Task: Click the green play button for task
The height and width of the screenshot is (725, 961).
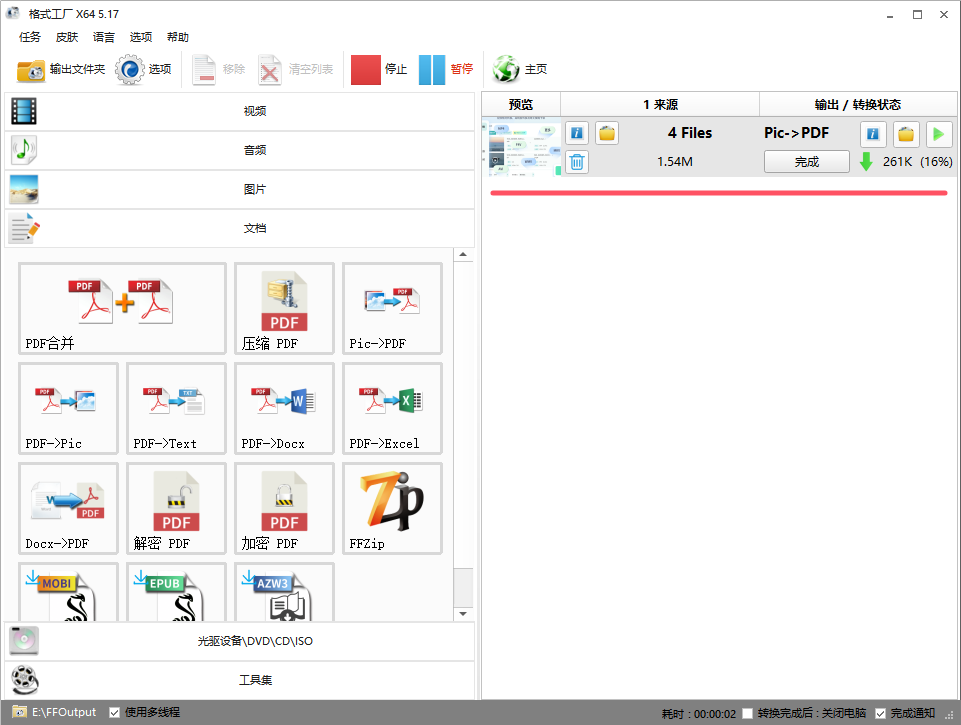Action: pos(938,133)
